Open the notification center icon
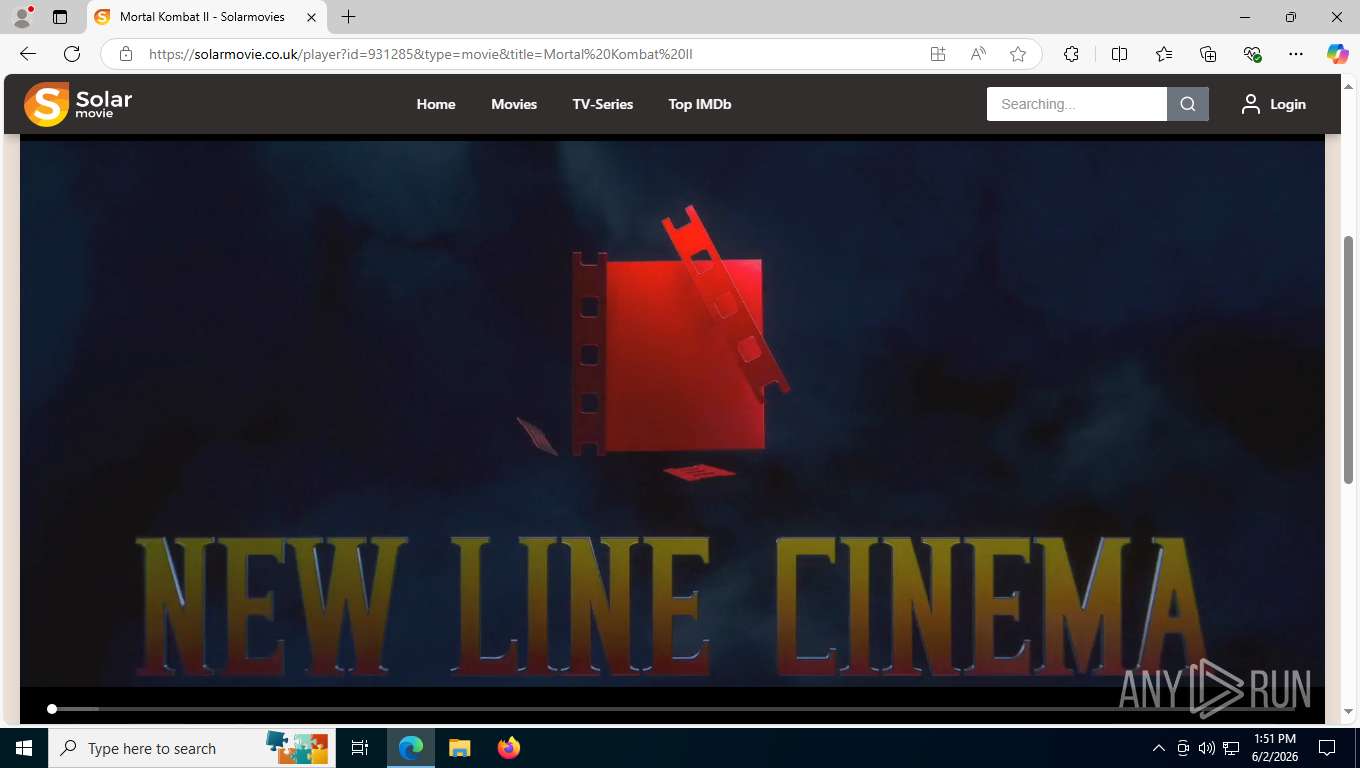 [1327, 748]
